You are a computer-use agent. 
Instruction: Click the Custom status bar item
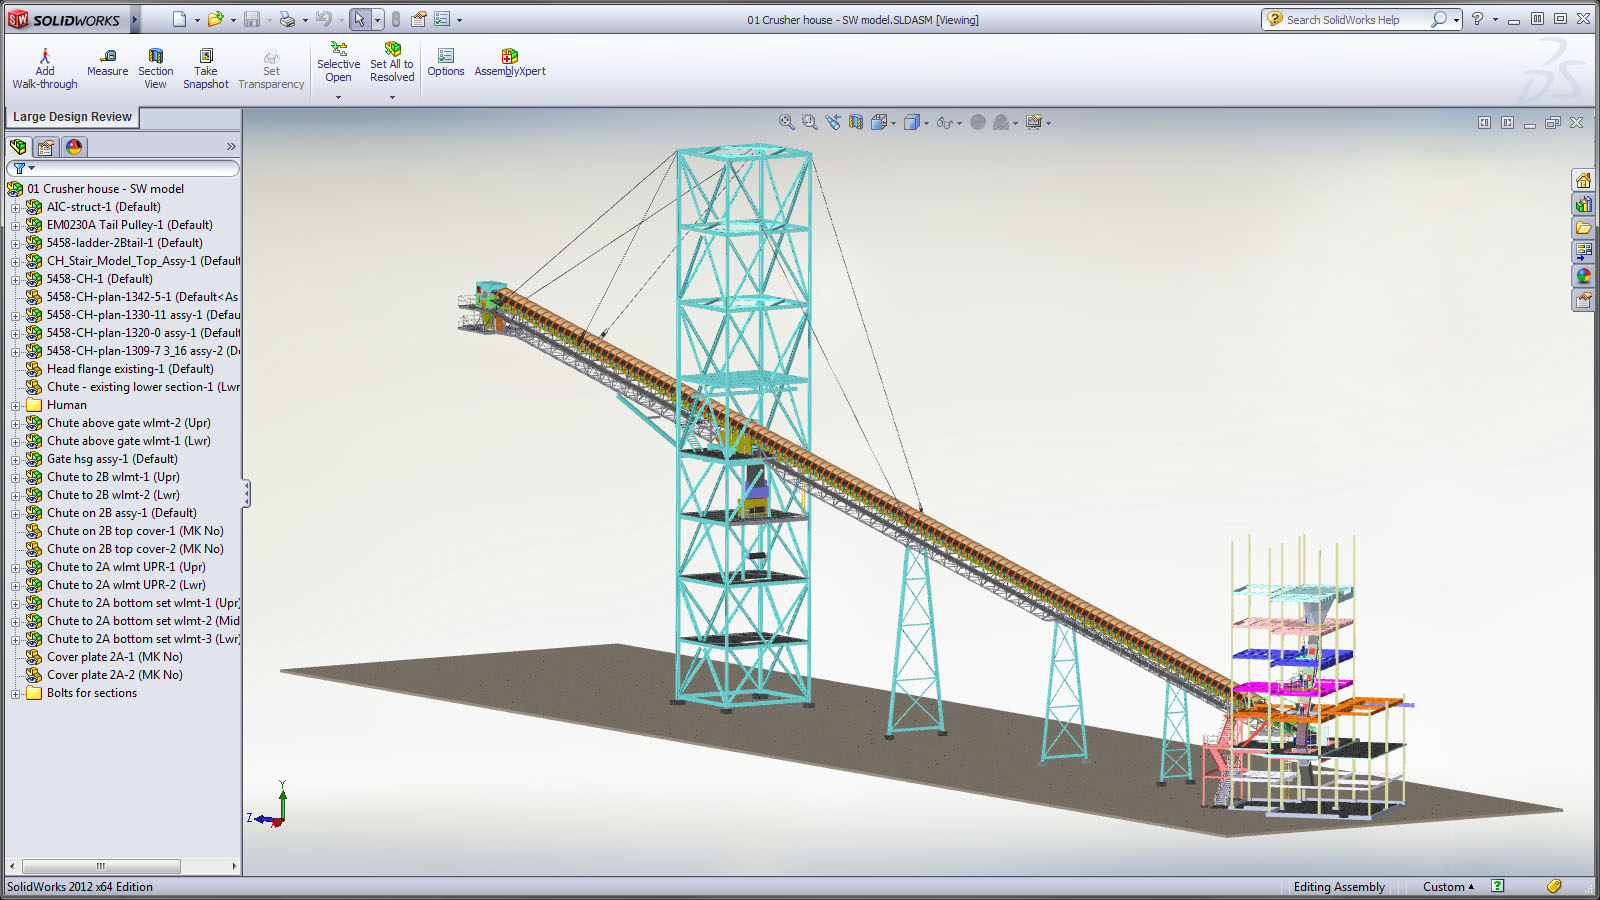click(1445, 886)
